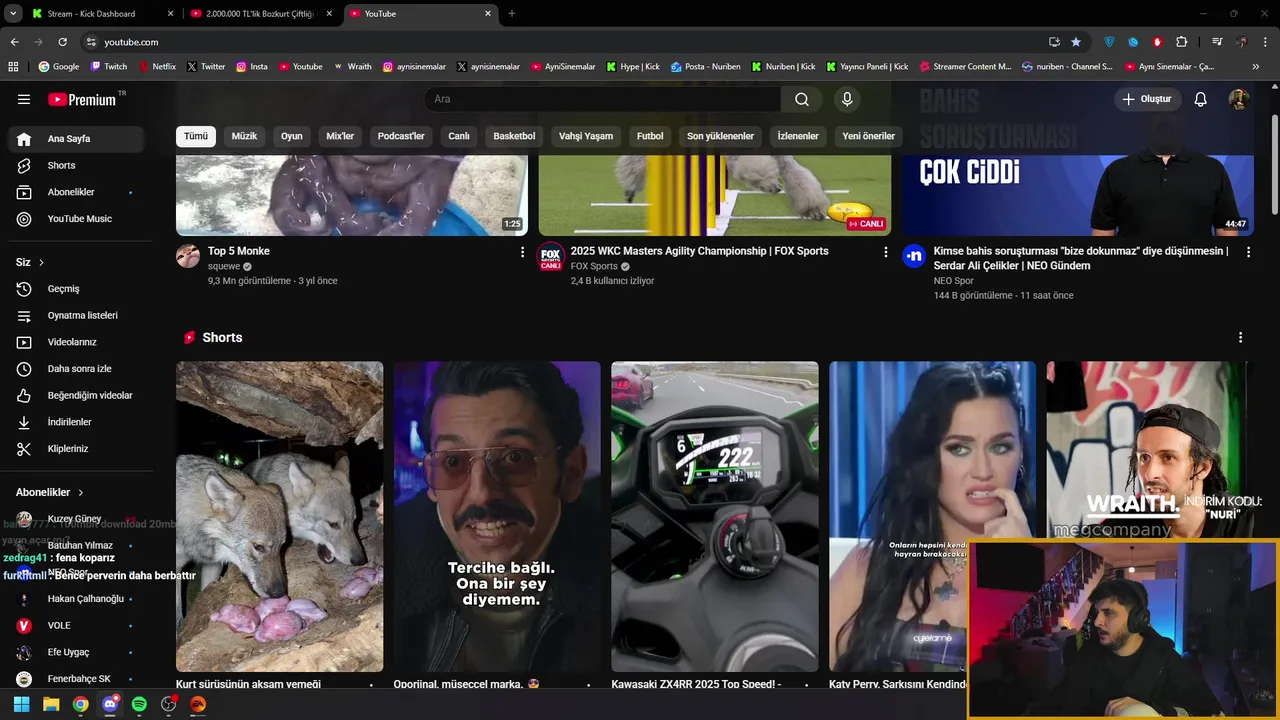Open OBS Studio from the taskbar
Screen dimensions: 1280x720
click(169, 704)
